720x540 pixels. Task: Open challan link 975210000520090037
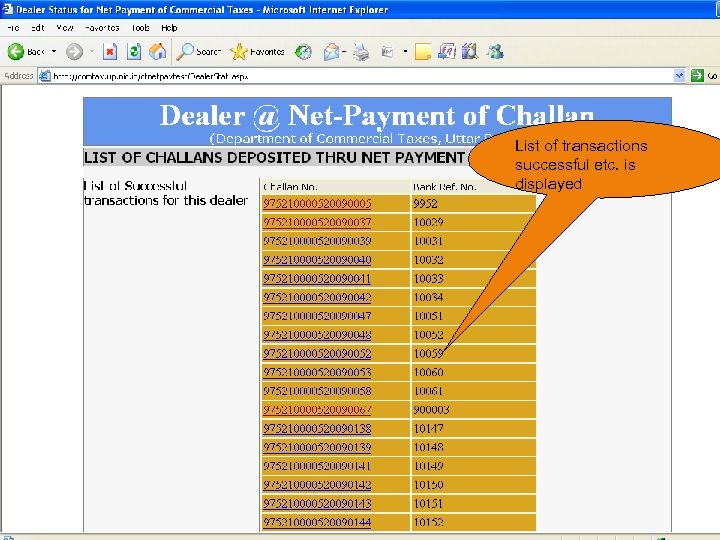click(317, 222)
